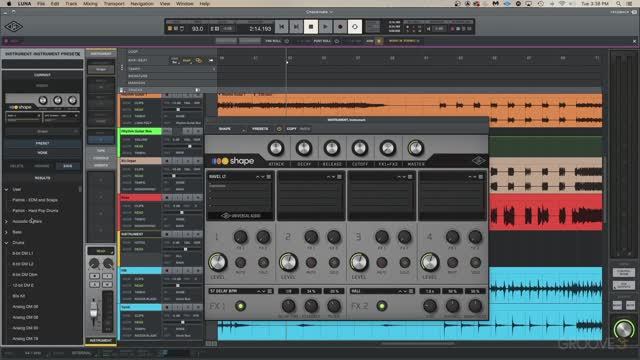Click the Copy button in Shape header
Image resolution: width=640 pixels, height=360 pixels.
291,129
